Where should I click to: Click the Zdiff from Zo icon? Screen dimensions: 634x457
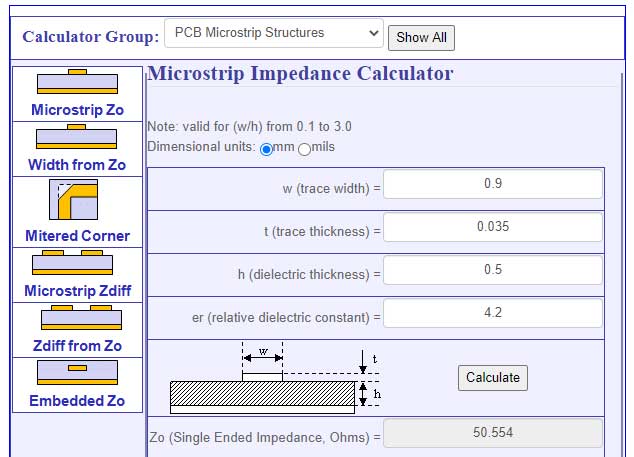click(77, 318)
